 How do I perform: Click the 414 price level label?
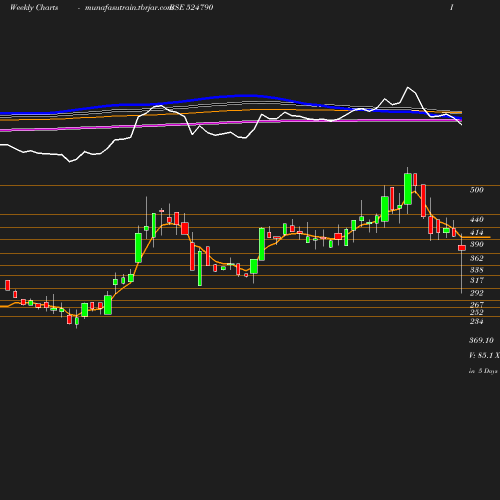click(477, 232)
